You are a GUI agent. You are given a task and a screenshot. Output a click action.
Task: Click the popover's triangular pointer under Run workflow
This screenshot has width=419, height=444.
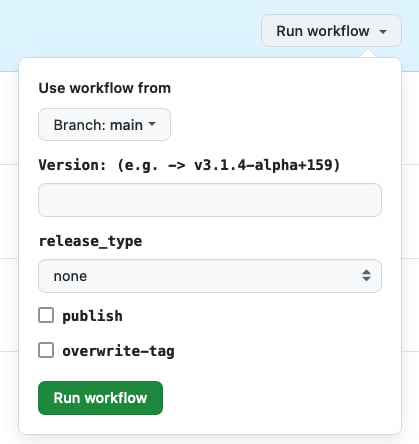pos(368,53)
